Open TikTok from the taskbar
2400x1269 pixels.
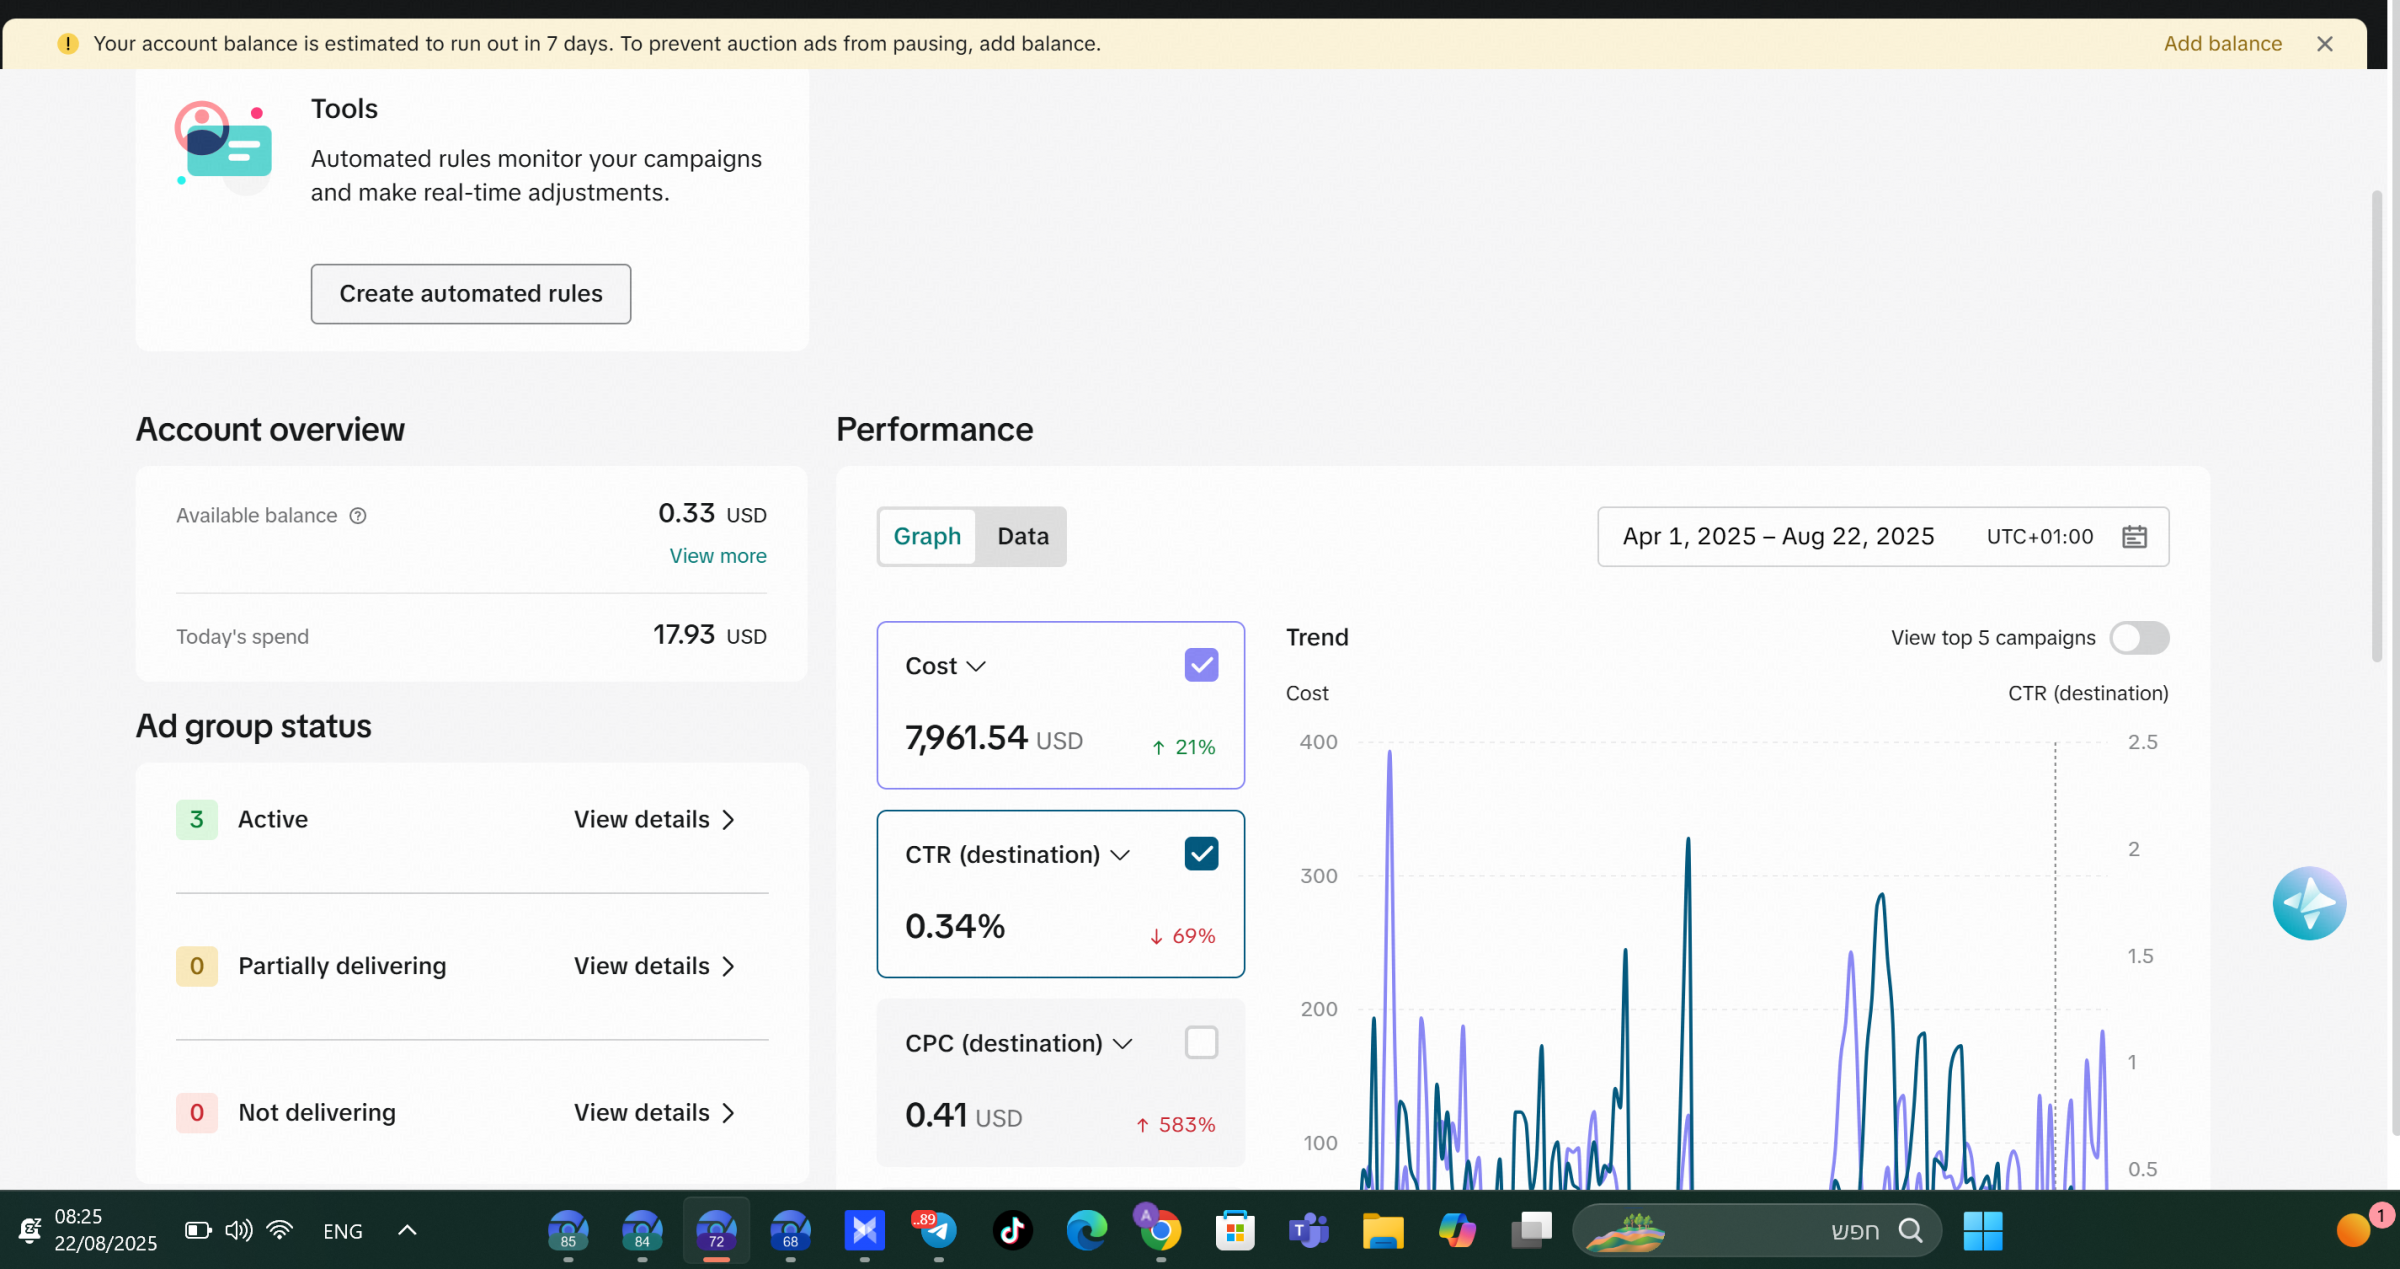click(x=1012, y=1230)
